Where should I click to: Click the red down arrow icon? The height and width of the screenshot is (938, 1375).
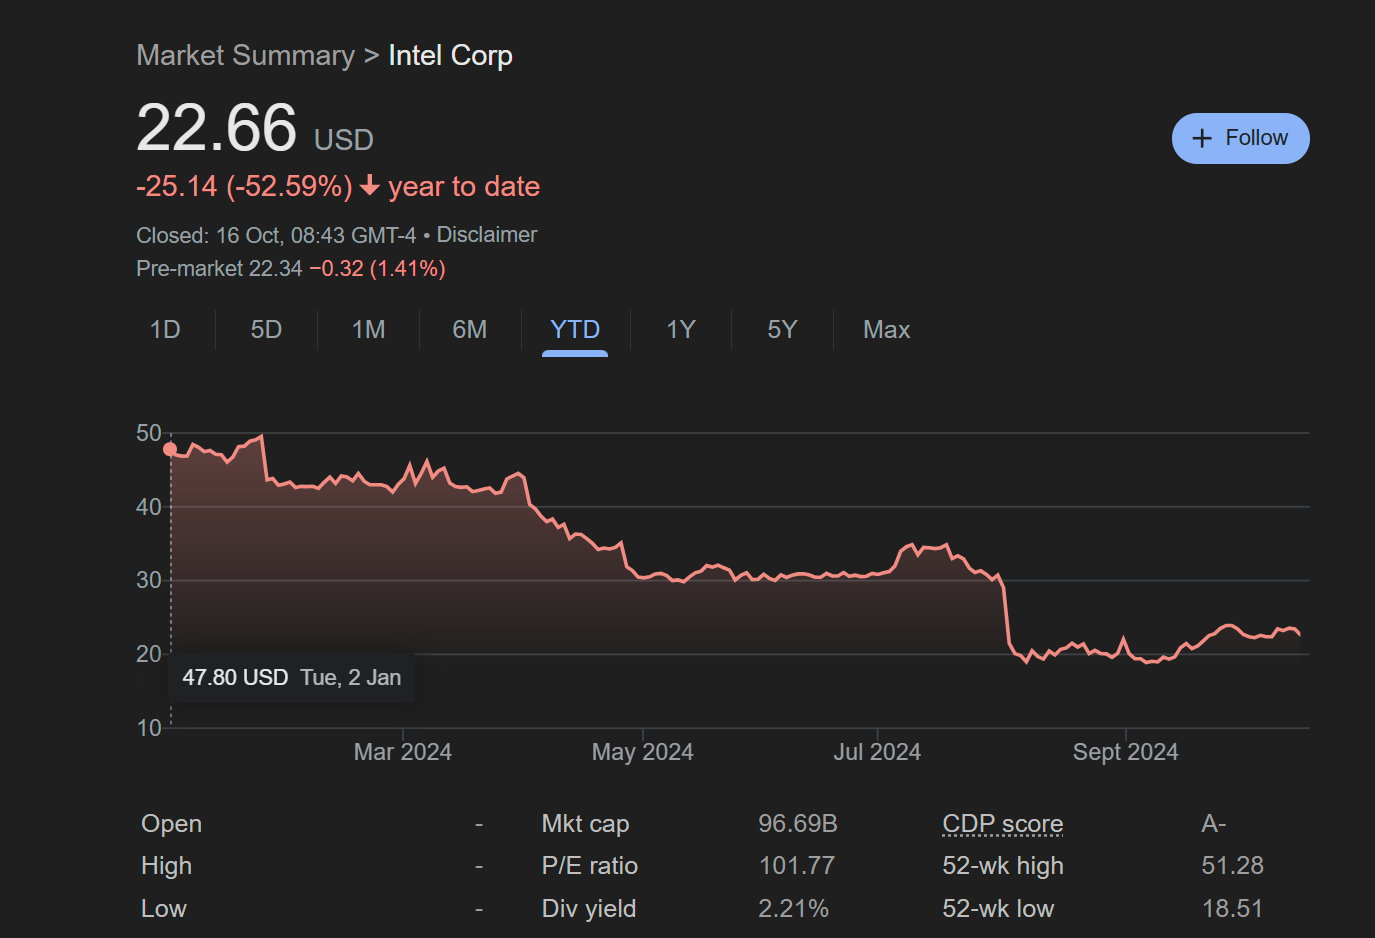coord(370,186)
